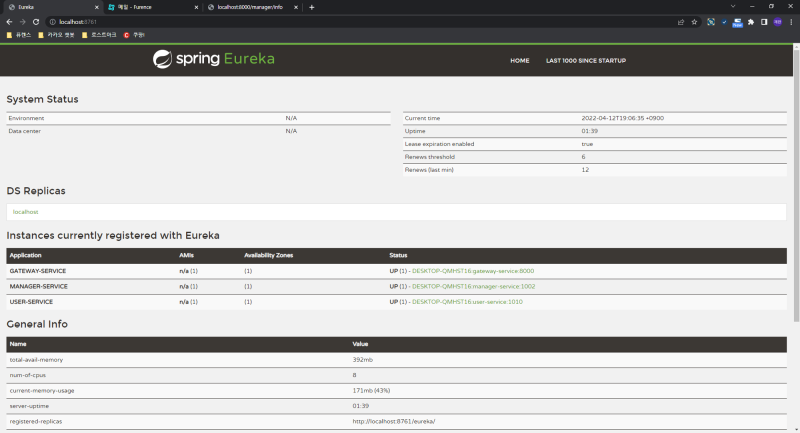Image resolution: width=800 pixels, height=433 pixels.
Task: Click the http://localhost:8761/eureka/ value
Action: coord(393,421)
